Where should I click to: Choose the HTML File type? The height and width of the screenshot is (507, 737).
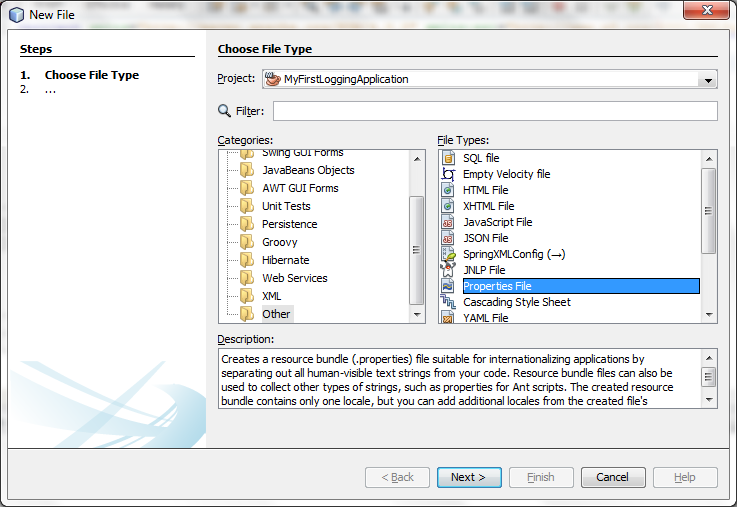[x=486, y=190]
